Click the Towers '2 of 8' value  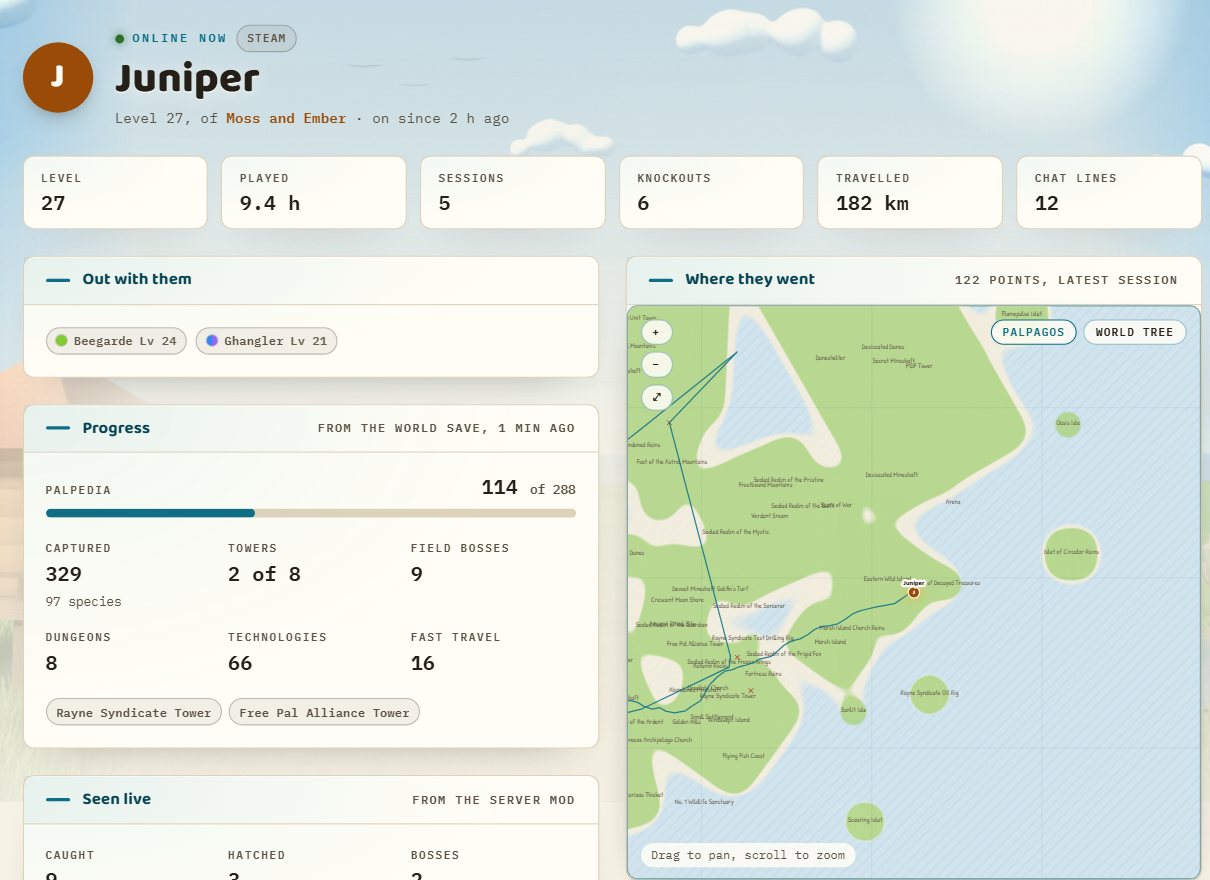click(264, 574)
